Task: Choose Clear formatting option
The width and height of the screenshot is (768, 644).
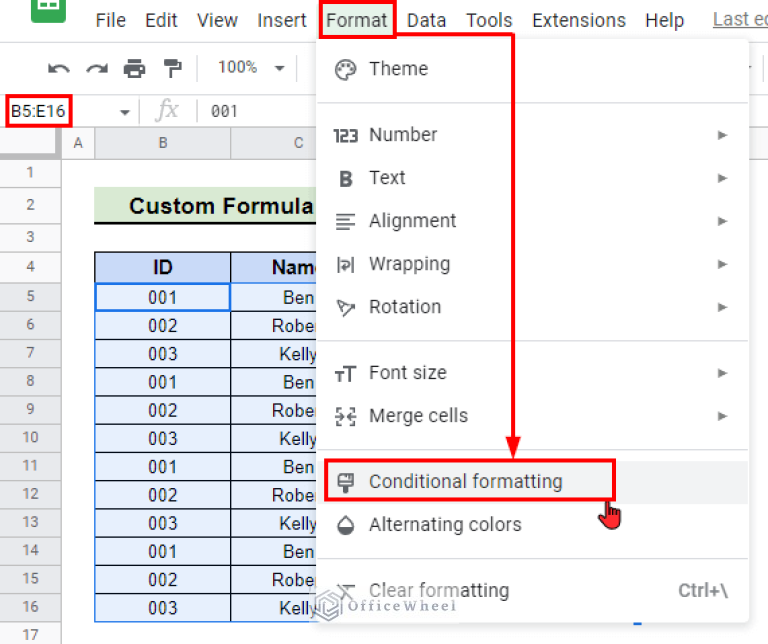Action: [x=438, y=591]
